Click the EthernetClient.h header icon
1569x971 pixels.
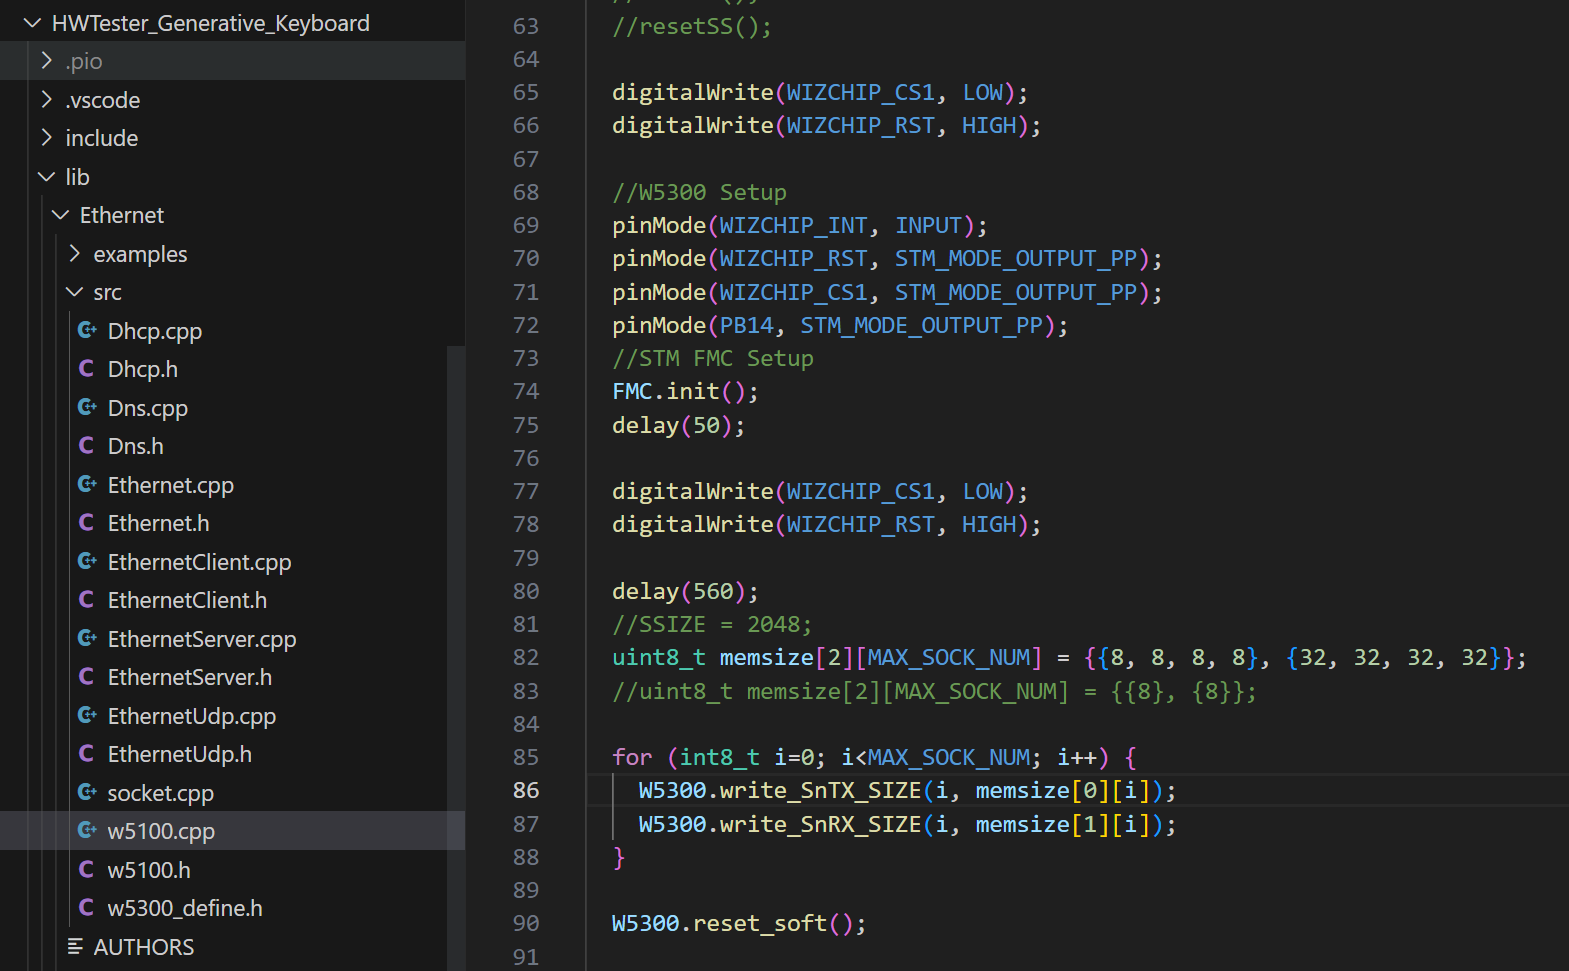point(87,599)
